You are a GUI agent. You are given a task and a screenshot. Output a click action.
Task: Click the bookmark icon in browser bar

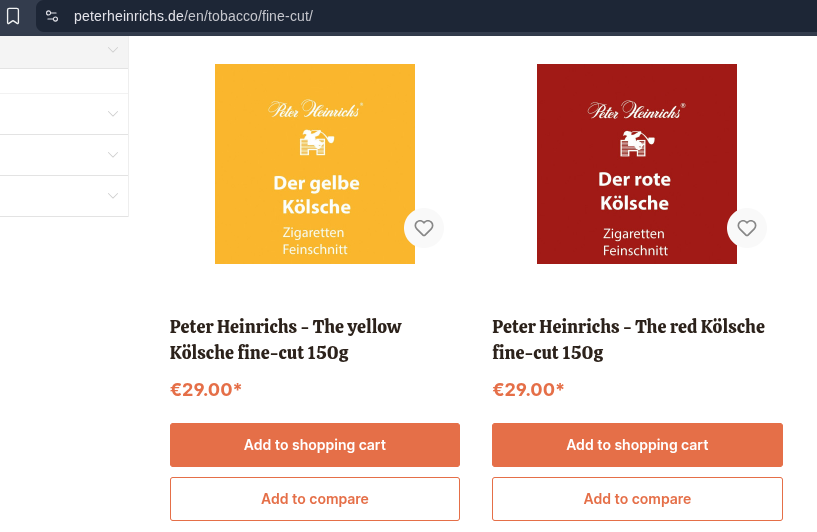click(x=13, y=16)
